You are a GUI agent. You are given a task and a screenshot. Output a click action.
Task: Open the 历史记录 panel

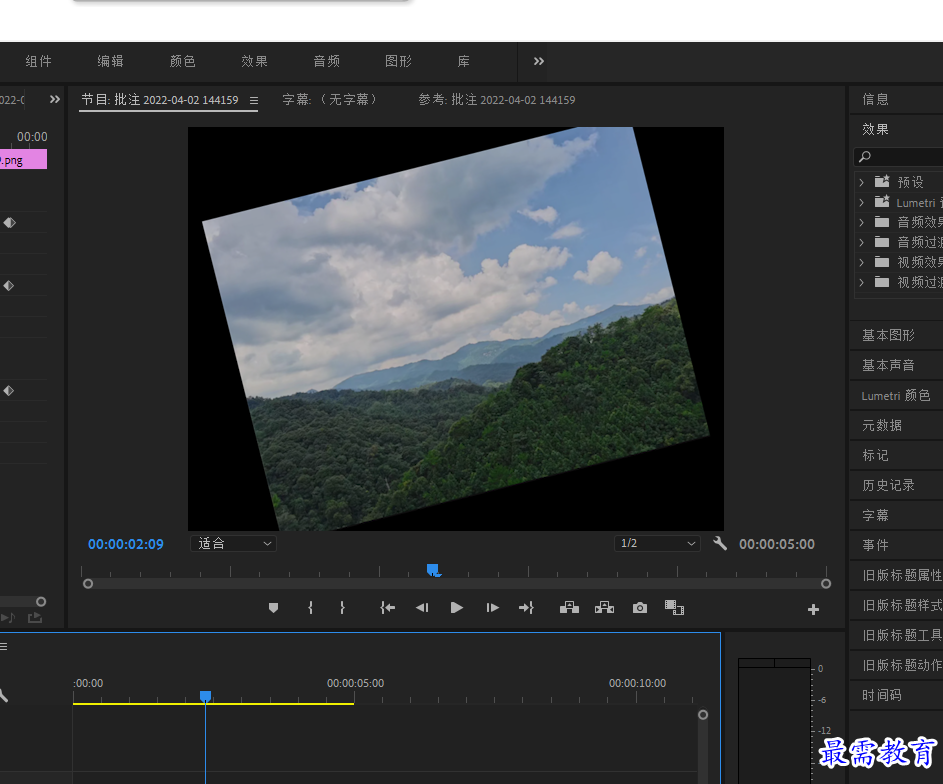coord(888,485)
